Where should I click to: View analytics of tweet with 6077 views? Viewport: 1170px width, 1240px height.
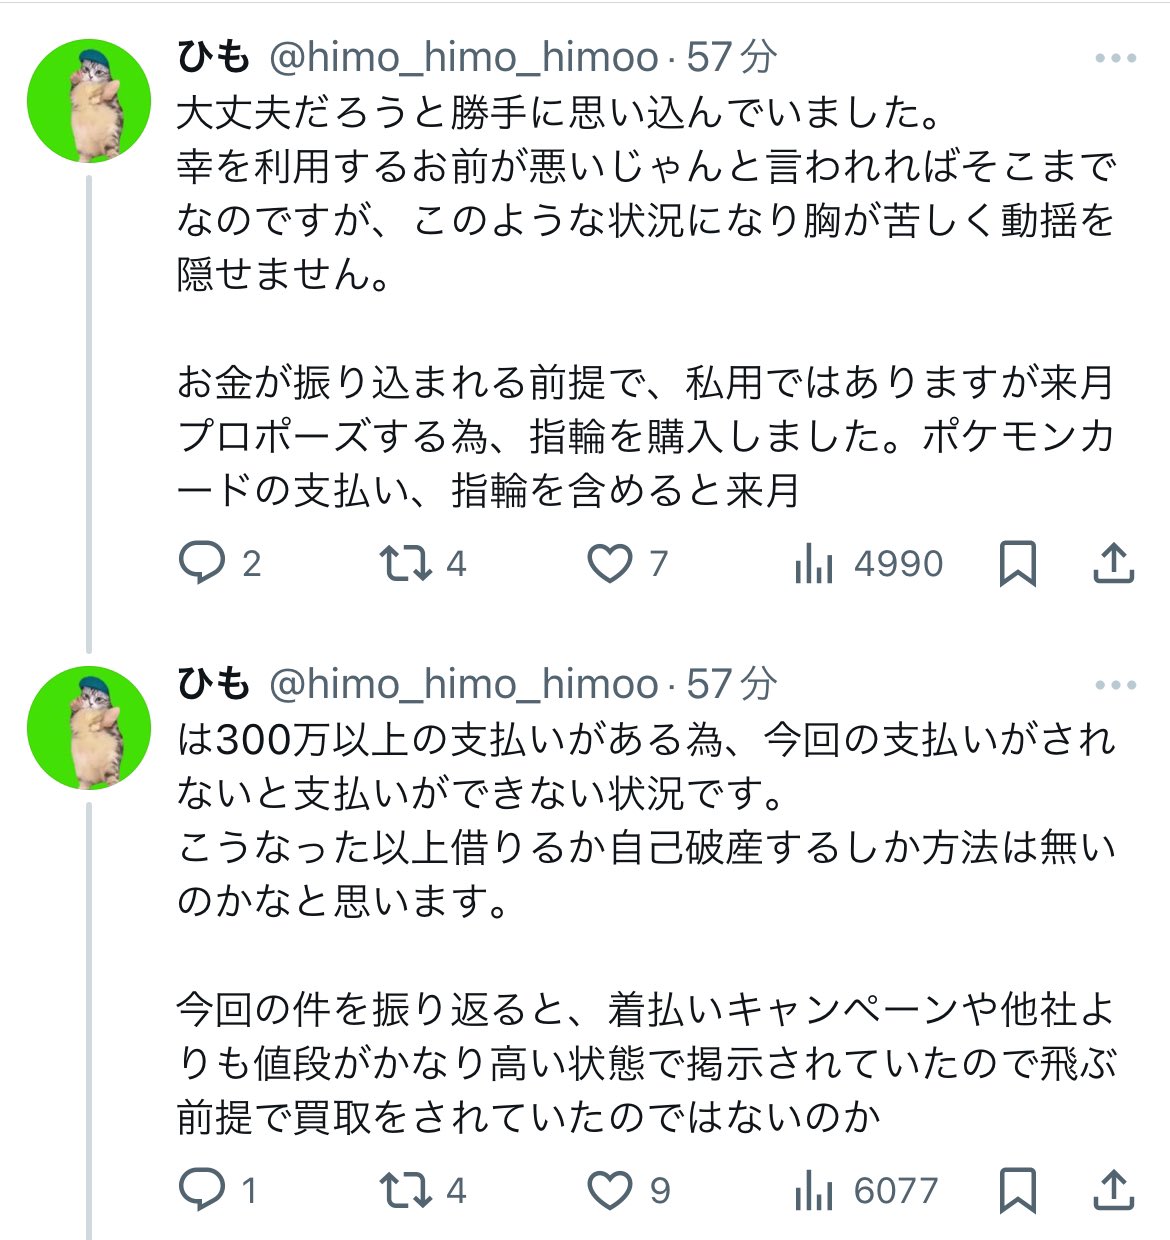coord(814,1190)
